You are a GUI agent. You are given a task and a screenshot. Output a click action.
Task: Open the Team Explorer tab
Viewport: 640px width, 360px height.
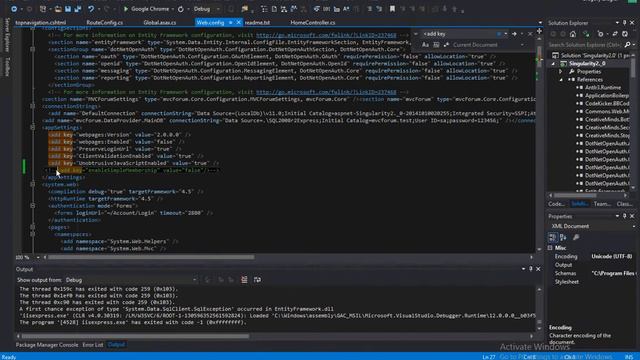coord(602,204)
